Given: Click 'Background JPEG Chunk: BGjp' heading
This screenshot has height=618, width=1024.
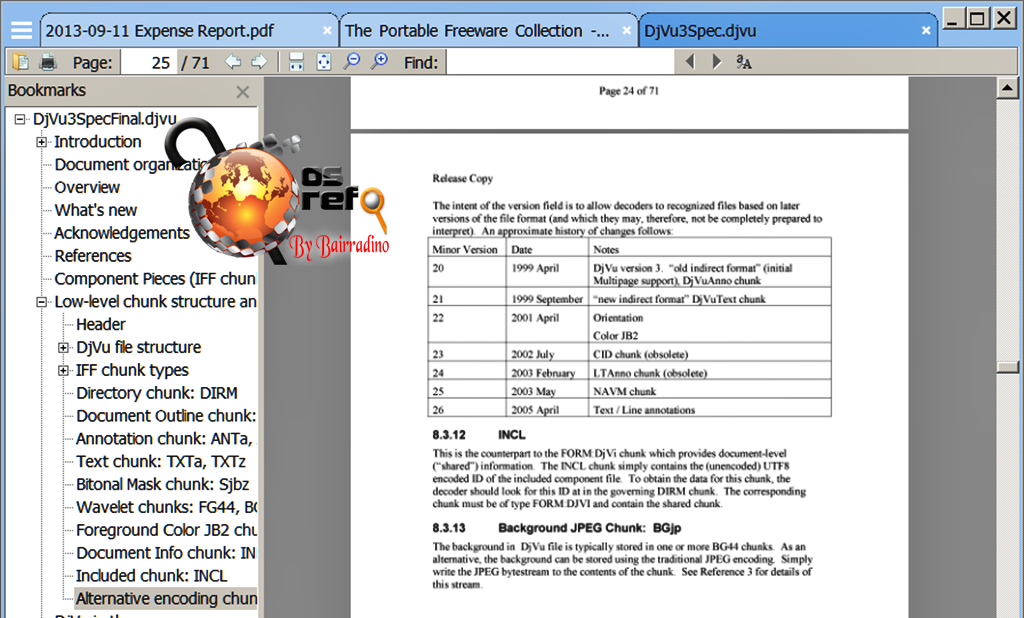Looking at the screenshot, I should pos(589,528).
